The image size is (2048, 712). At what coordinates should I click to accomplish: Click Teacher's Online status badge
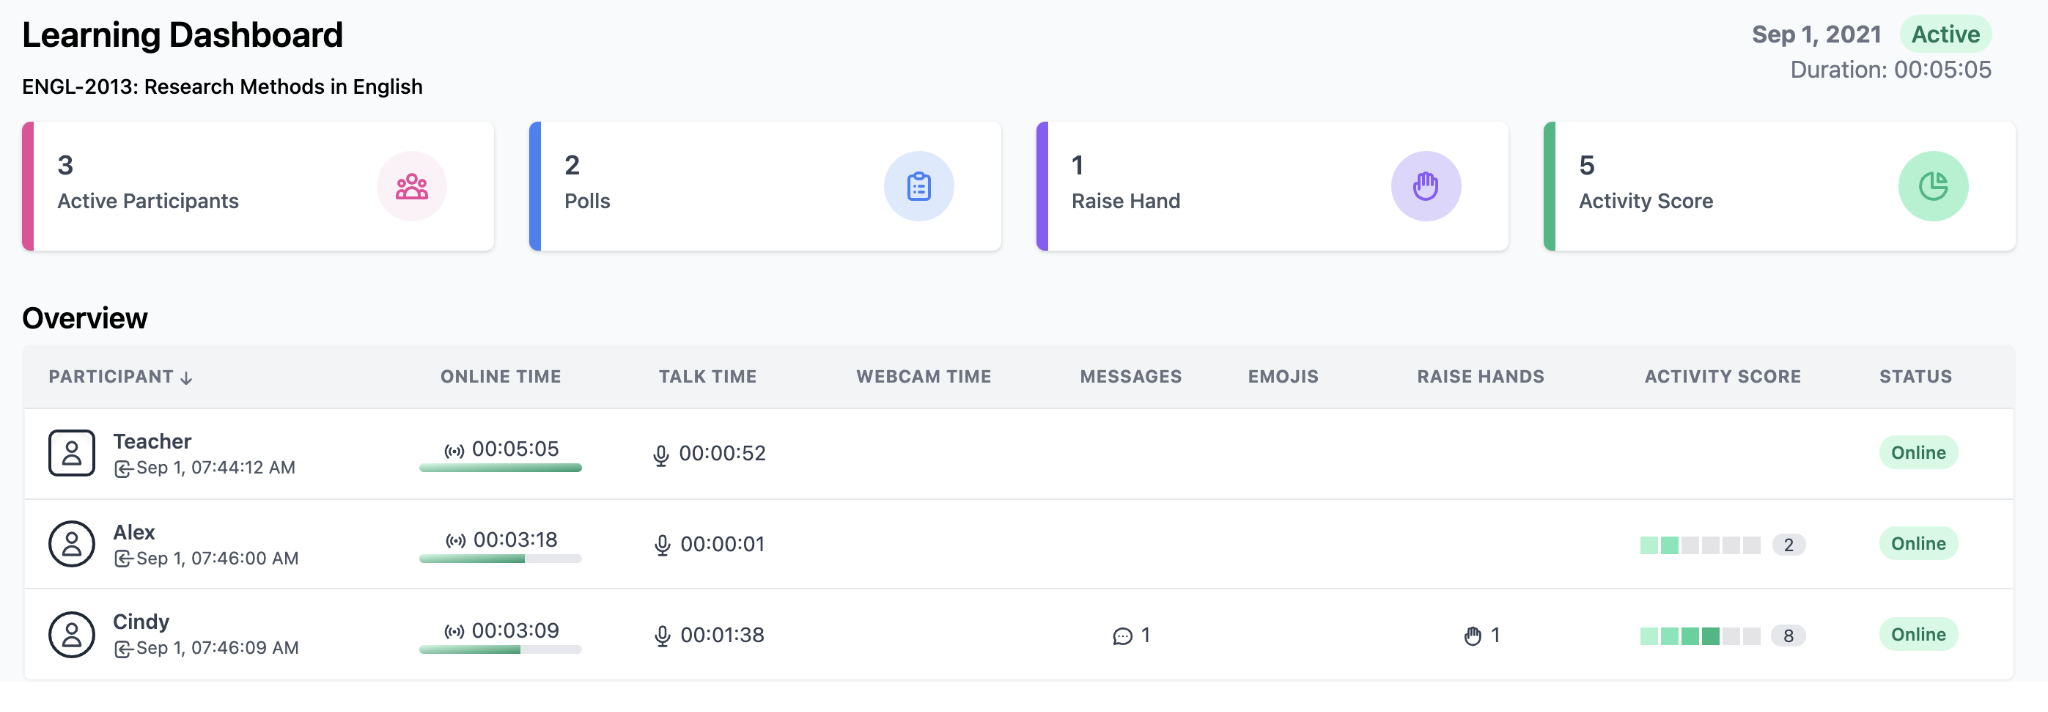coord(1918,452)
